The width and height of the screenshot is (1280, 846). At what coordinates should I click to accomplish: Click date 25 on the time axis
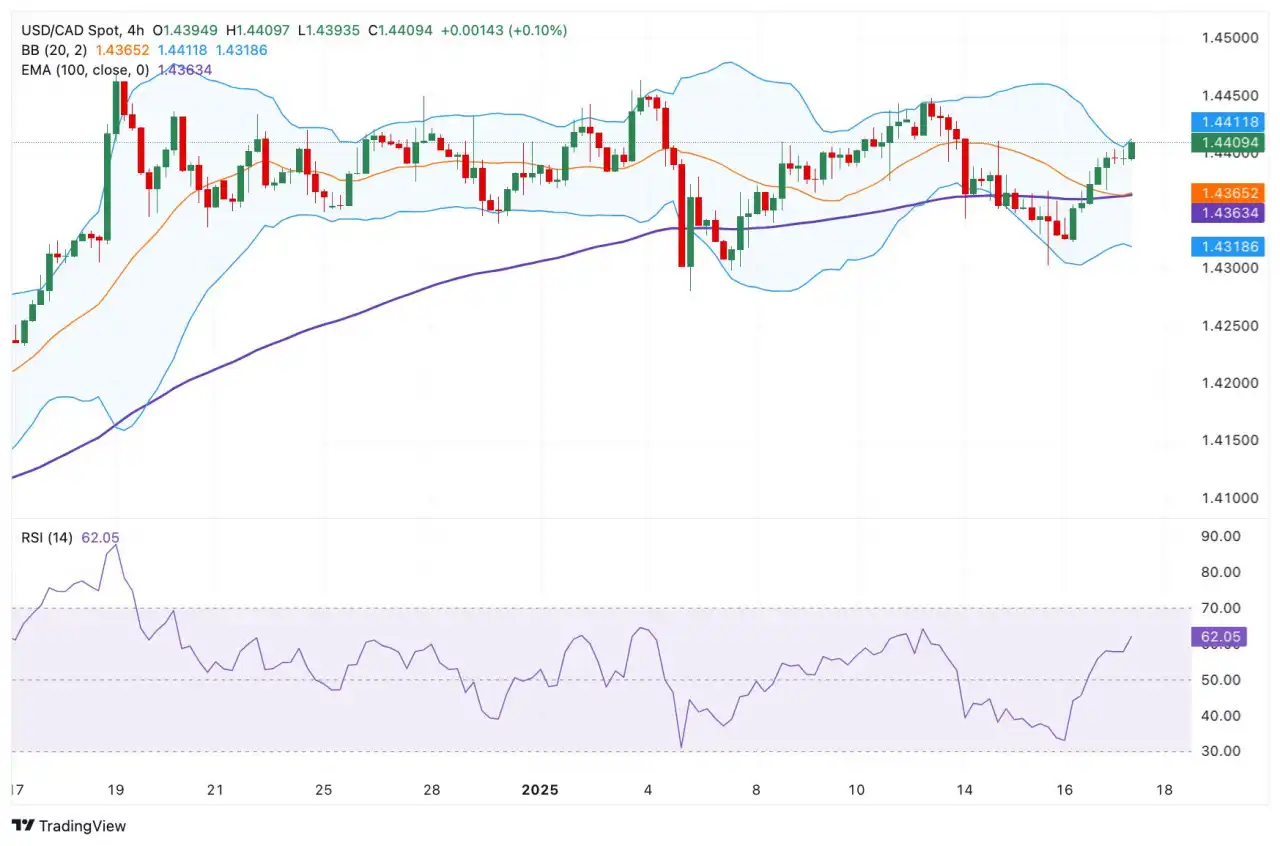pos(323,790)
